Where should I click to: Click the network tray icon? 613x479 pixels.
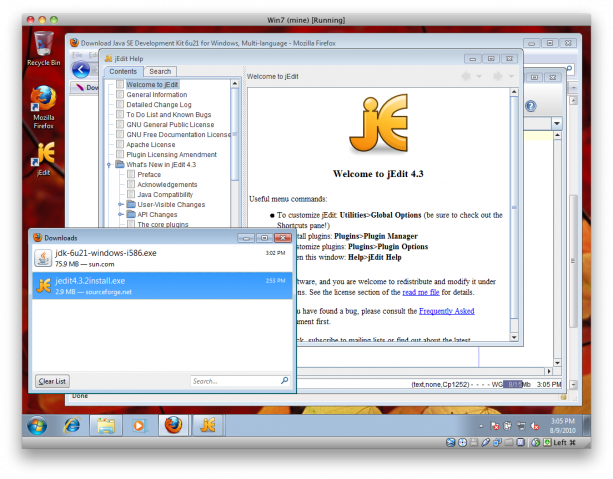point(521,426)
